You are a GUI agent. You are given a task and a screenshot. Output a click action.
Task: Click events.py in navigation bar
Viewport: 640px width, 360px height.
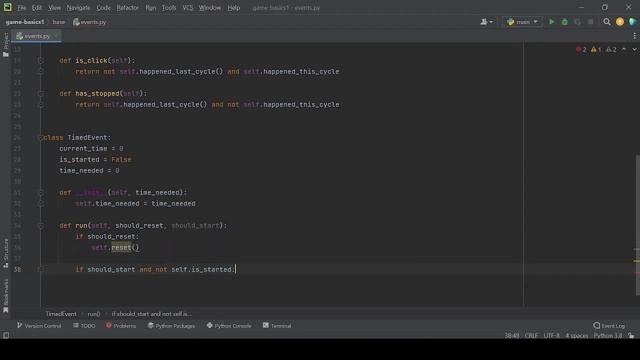(x=89, y=22)
